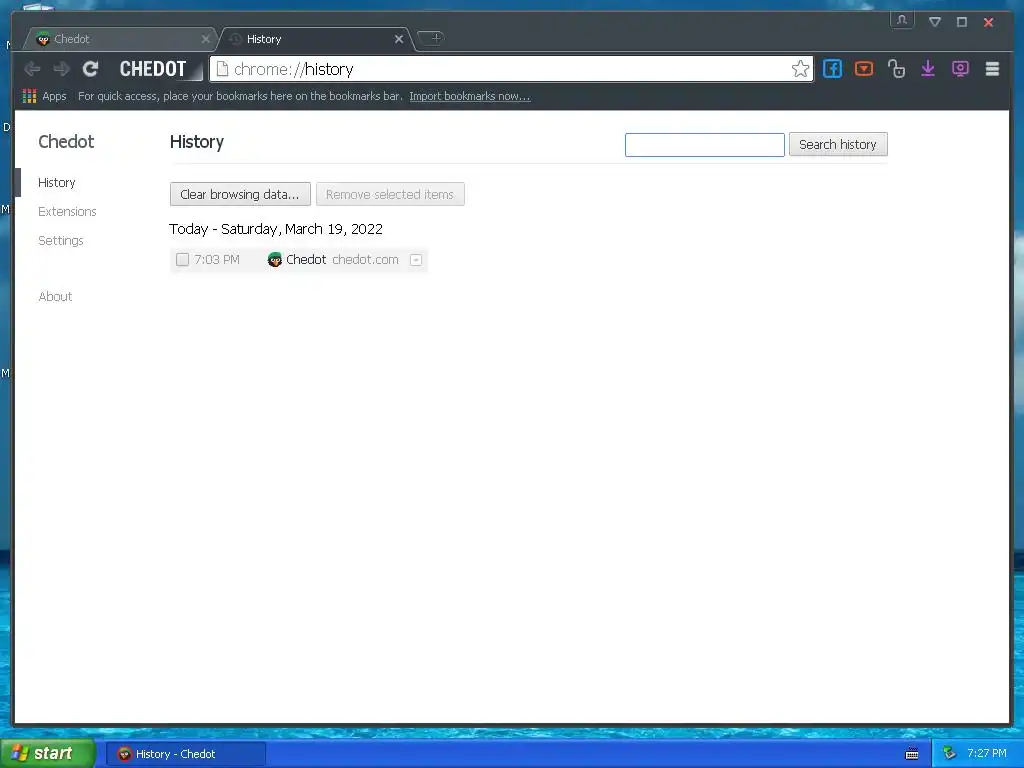The height and width of the screenshot is (768, 1024).
Task: Close the History tab
Action: pyautogui.click(x=399, y=39)
